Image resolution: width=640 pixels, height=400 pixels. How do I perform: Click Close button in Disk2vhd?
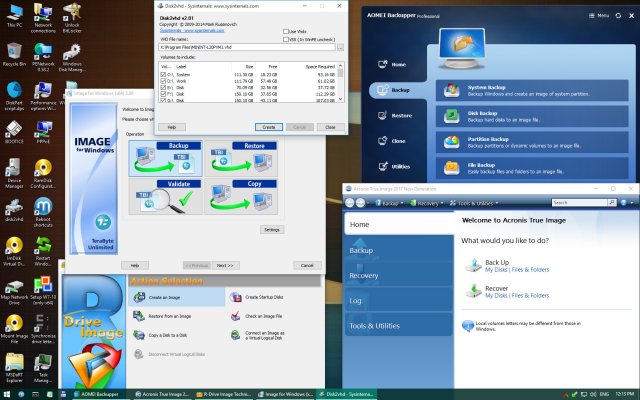[x=331, y=127]
